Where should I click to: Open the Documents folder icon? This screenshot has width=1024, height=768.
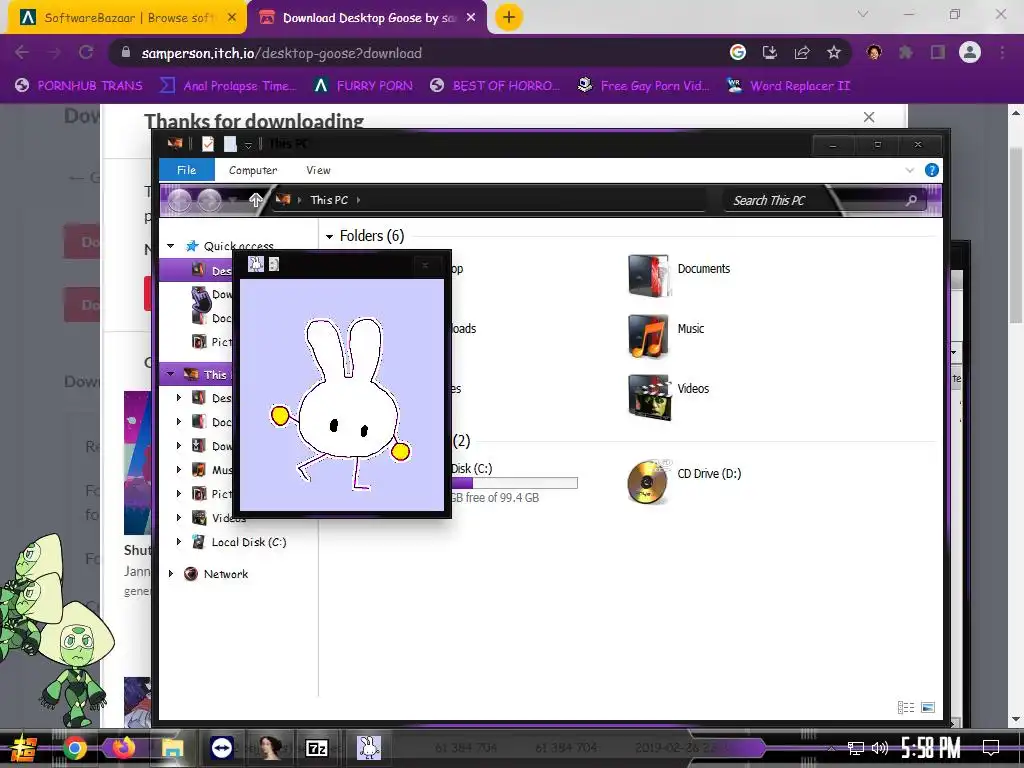point(648,275)
